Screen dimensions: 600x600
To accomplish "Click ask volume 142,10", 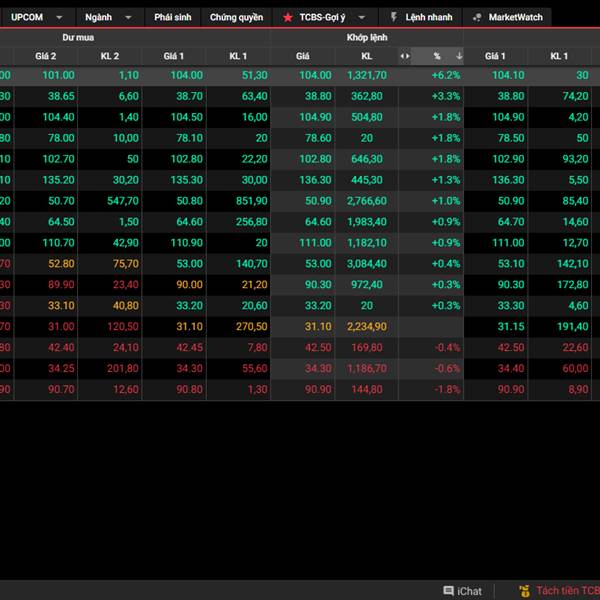I will 572,264.
